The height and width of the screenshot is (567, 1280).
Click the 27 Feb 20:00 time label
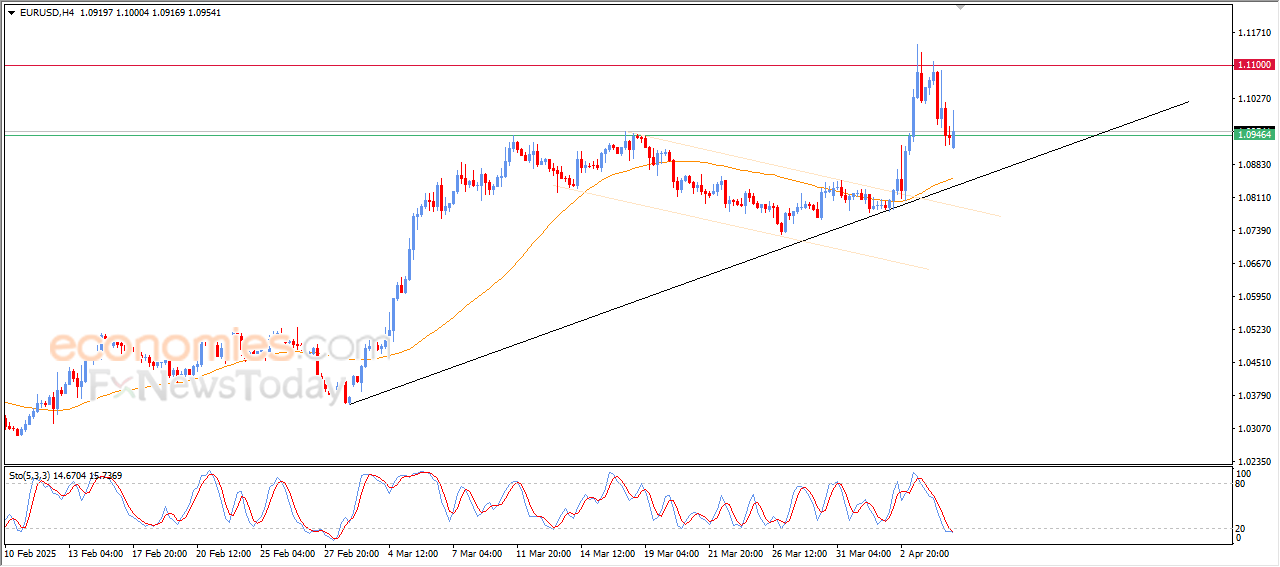coord(353,552)
